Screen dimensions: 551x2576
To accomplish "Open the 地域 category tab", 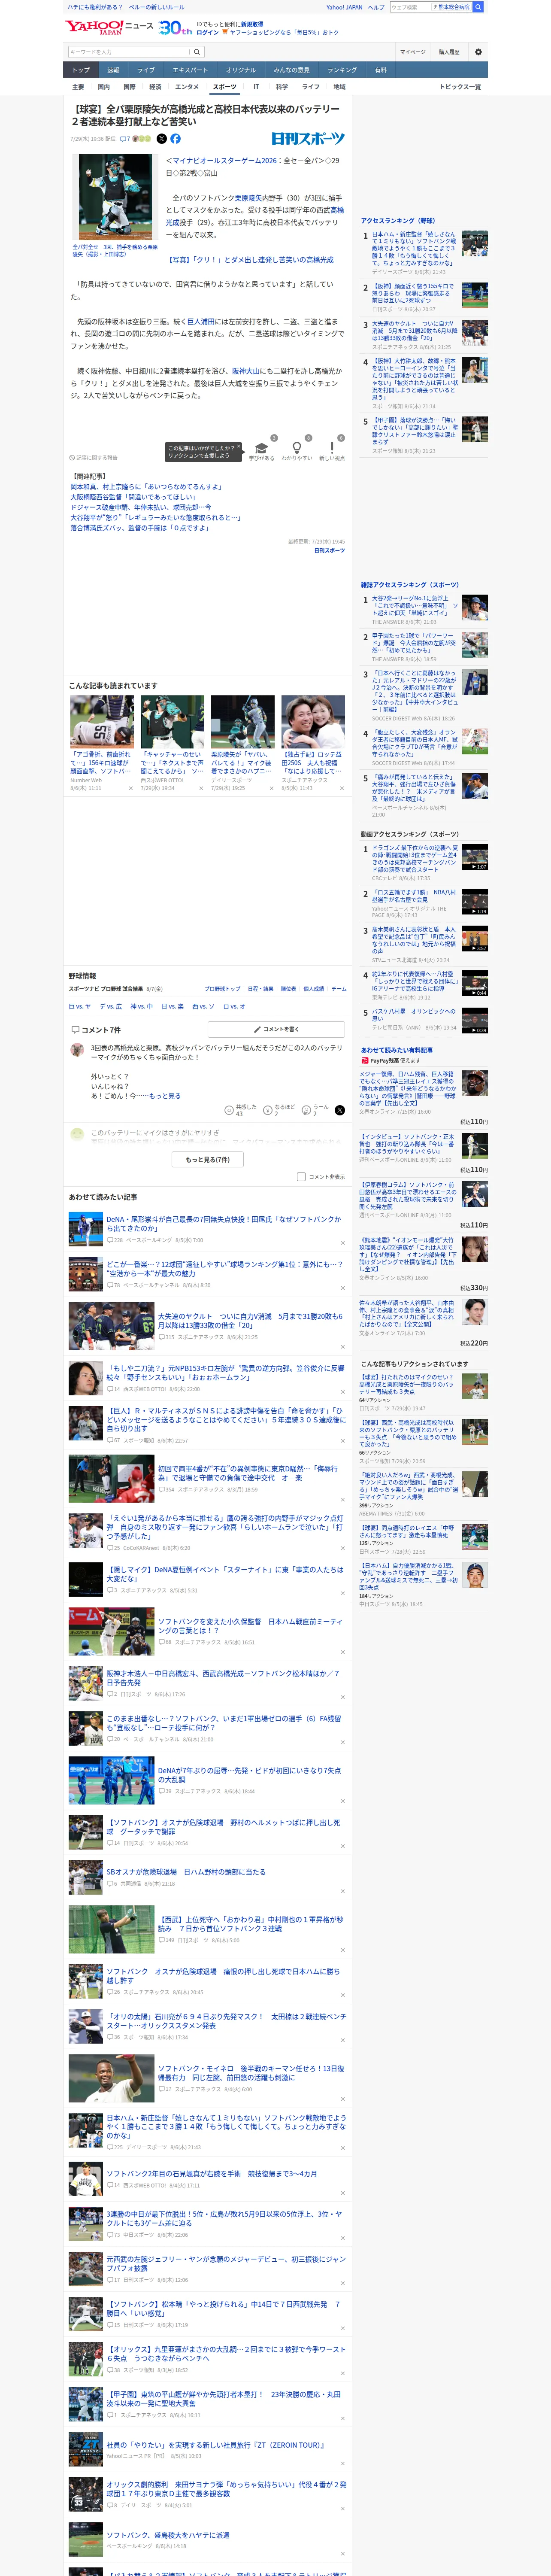I will click(339, 87).
